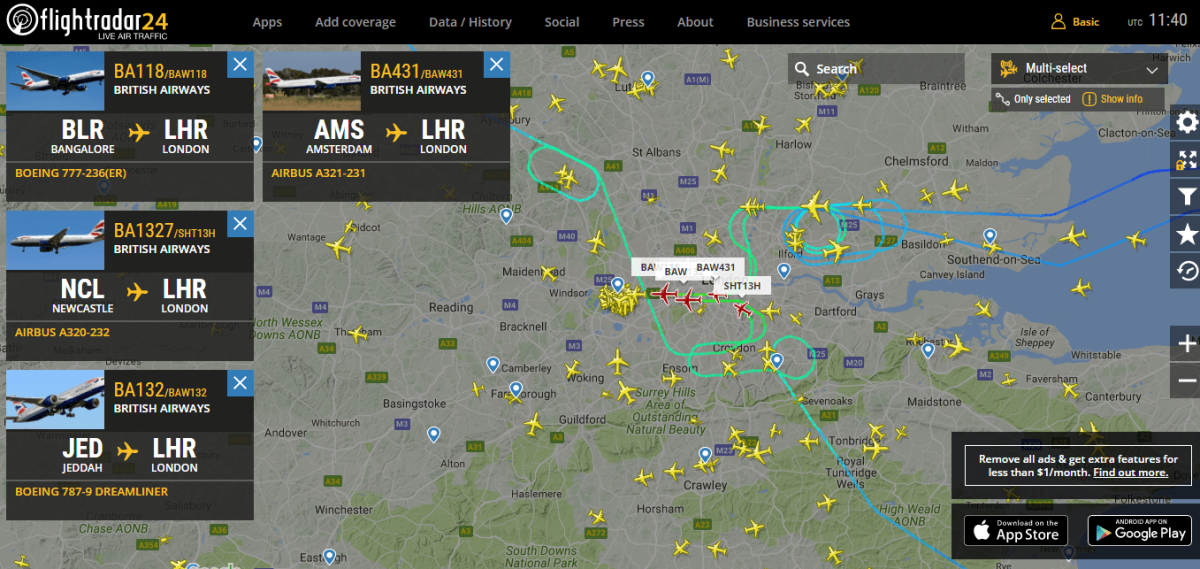
Task: Click the Flightradar24 logo
Action: click(90, 21)
